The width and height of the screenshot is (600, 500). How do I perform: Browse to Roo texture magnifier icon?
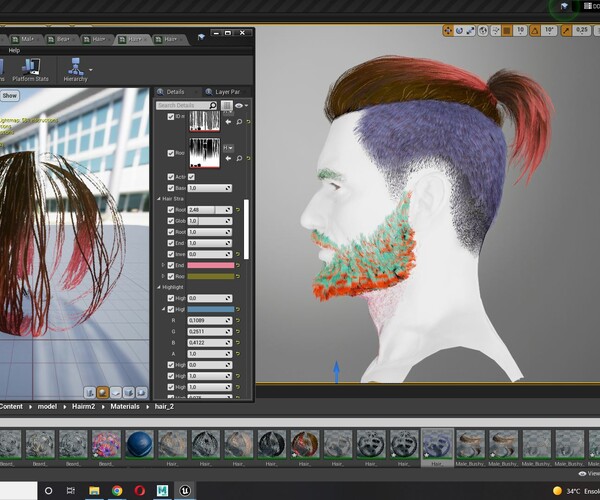click(239, 158)
